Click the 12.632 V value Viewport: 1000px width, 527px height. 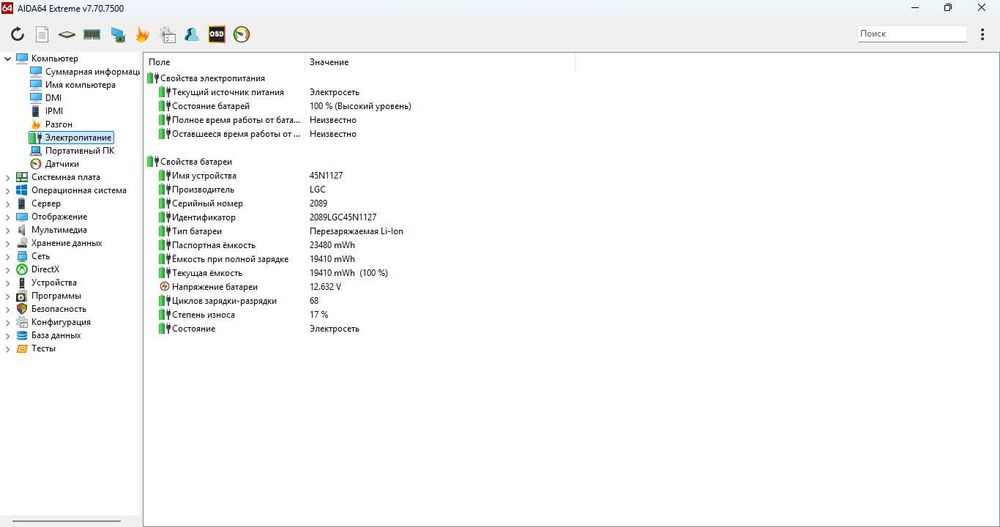point(325,287)
